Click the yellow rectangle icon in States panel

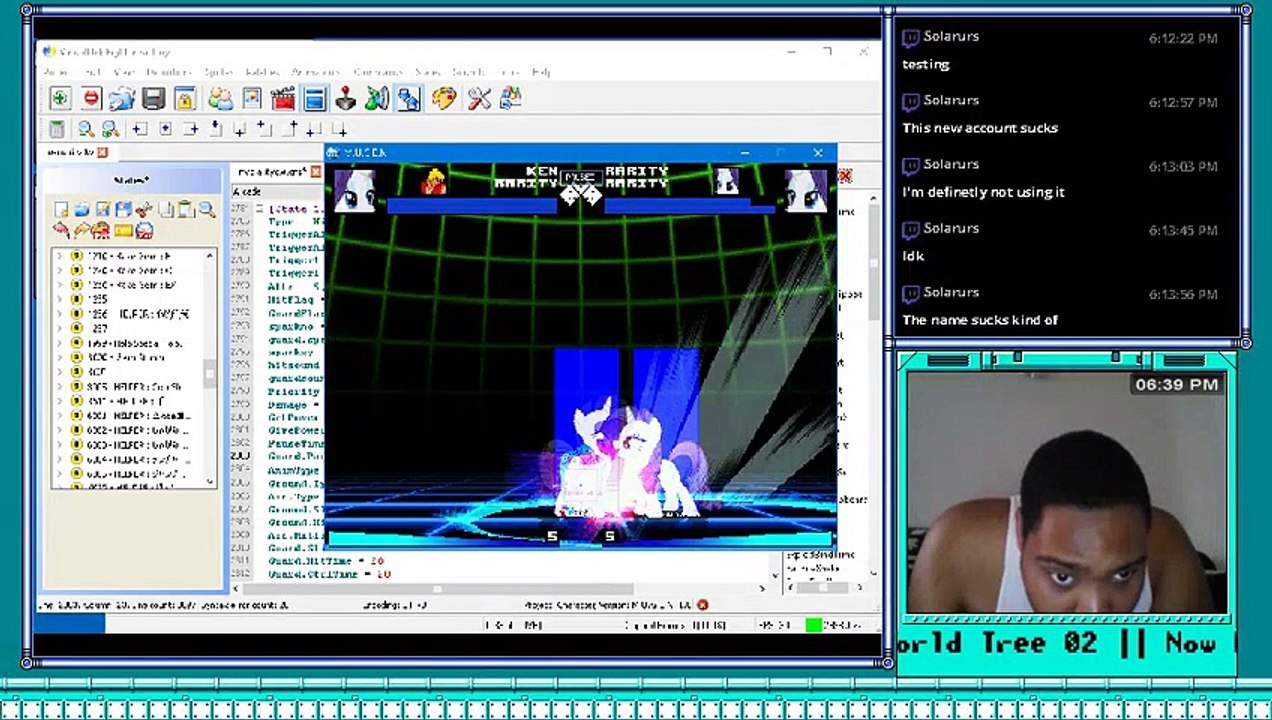(123, 231)
